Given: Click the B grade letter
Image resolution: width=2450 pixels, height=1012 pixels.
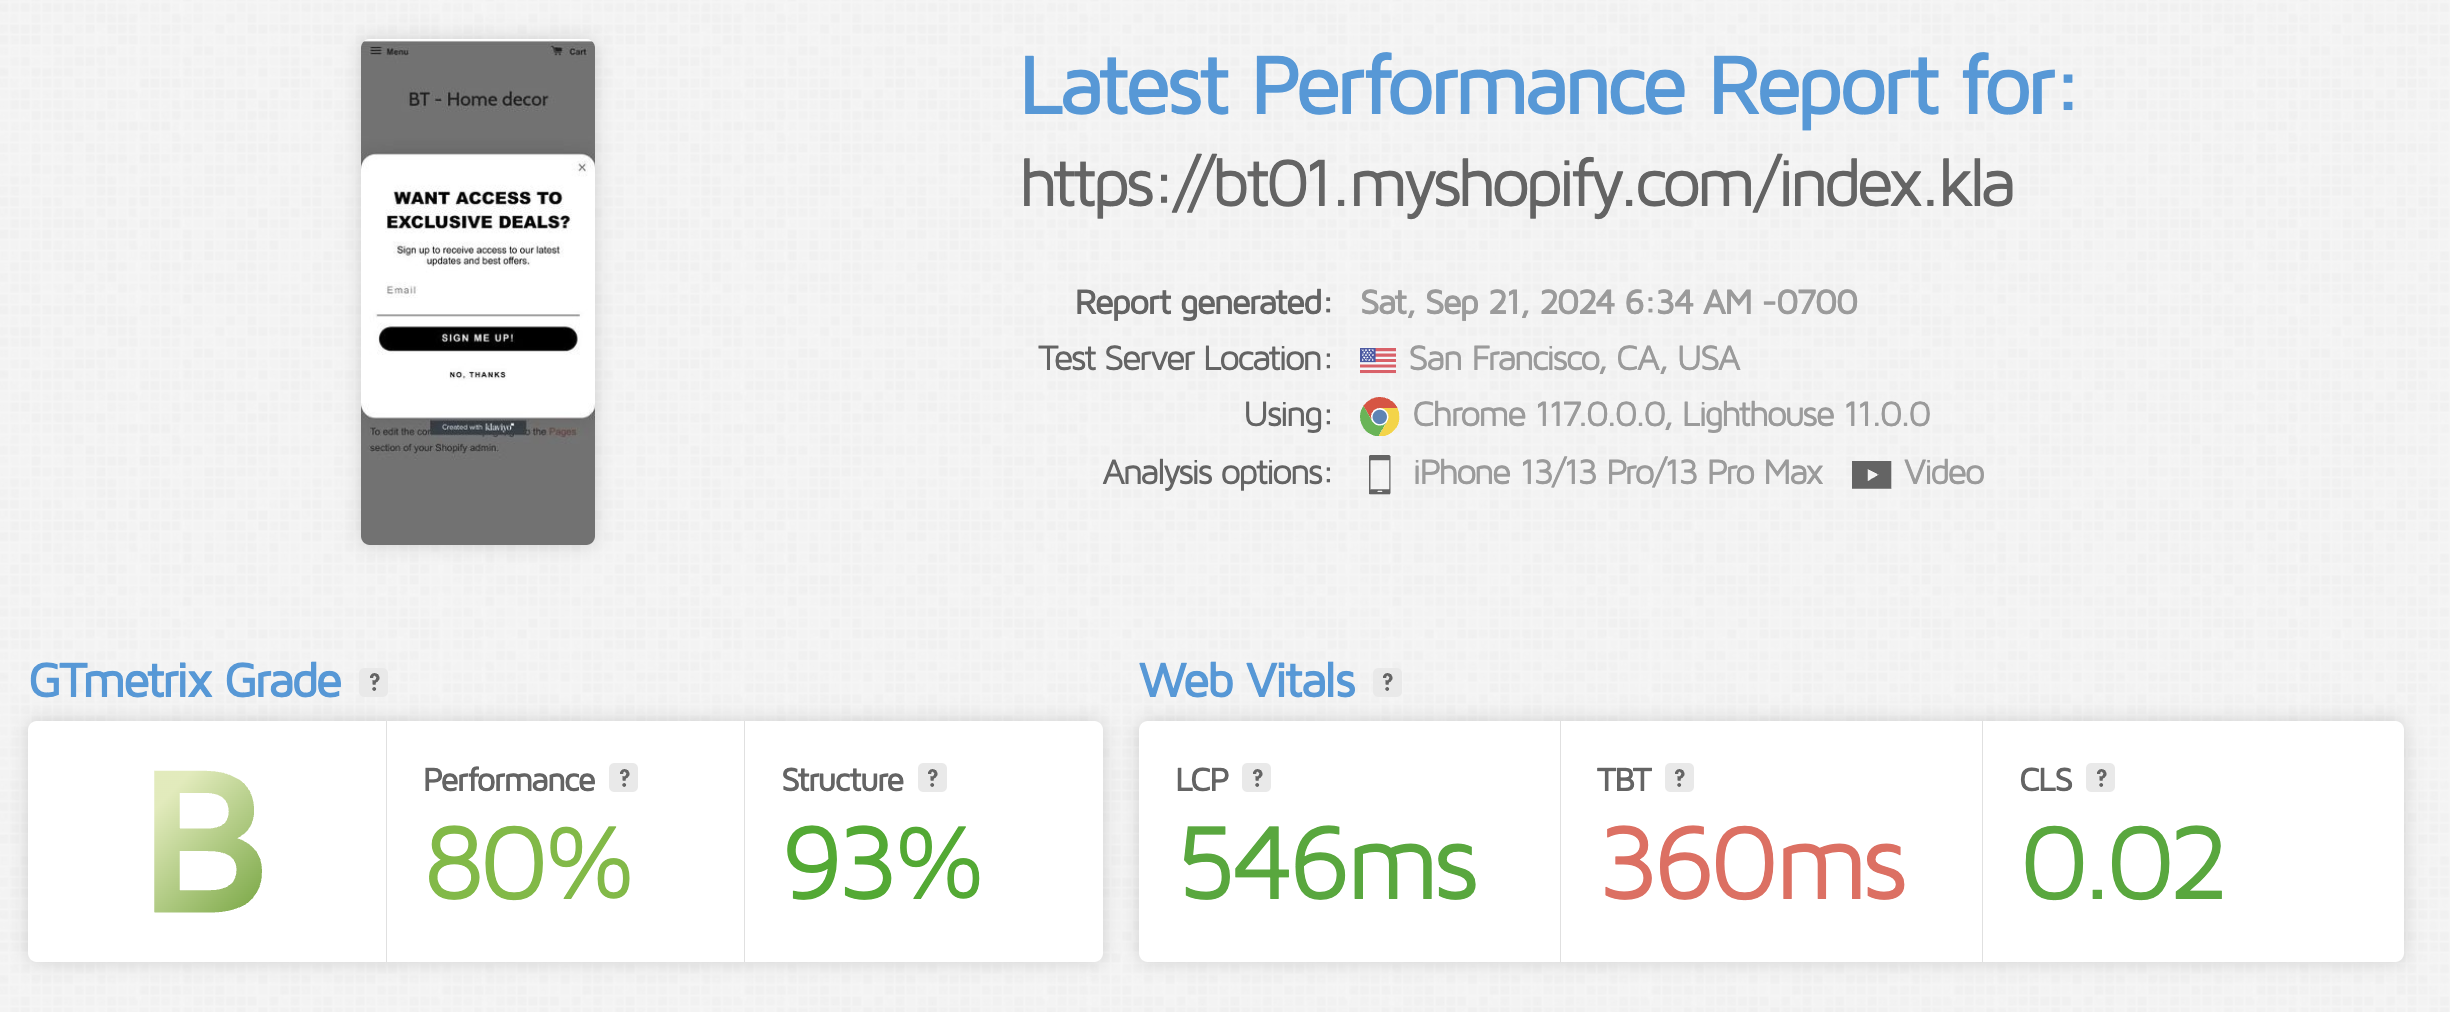Looking at the screenshot, I should (207, 842).
